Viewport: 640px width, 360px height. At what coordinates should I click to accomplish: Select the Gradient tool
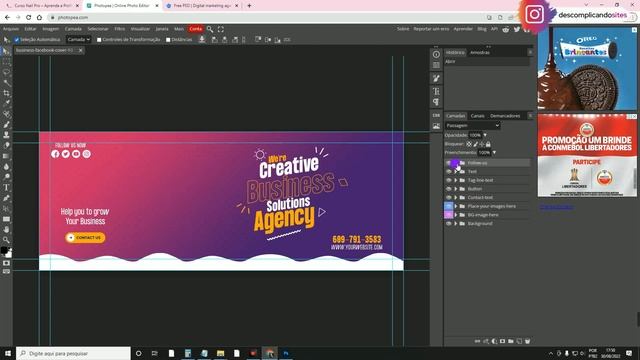tap(6, 156)
